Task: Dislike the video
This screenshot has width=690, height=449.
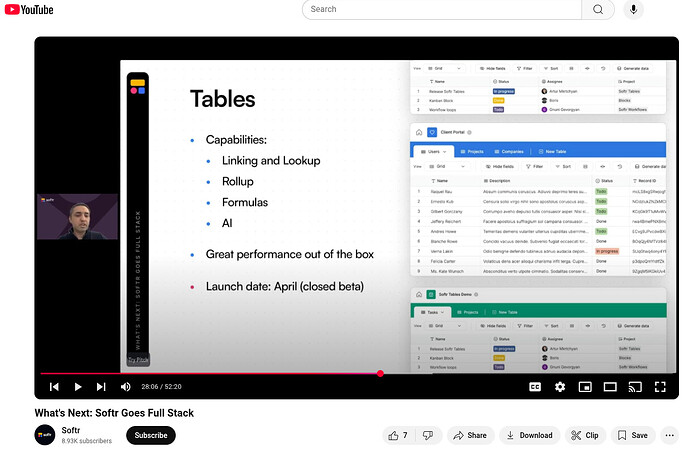Action: click(428, 435)
